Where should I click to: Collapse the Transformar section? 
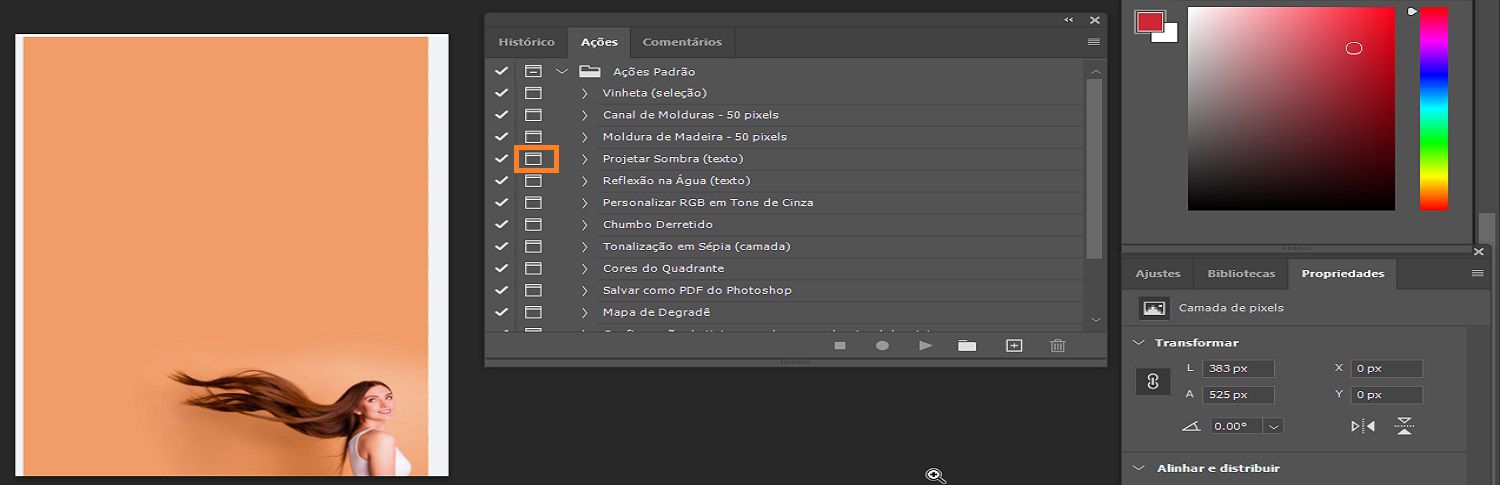(1139, 343)
